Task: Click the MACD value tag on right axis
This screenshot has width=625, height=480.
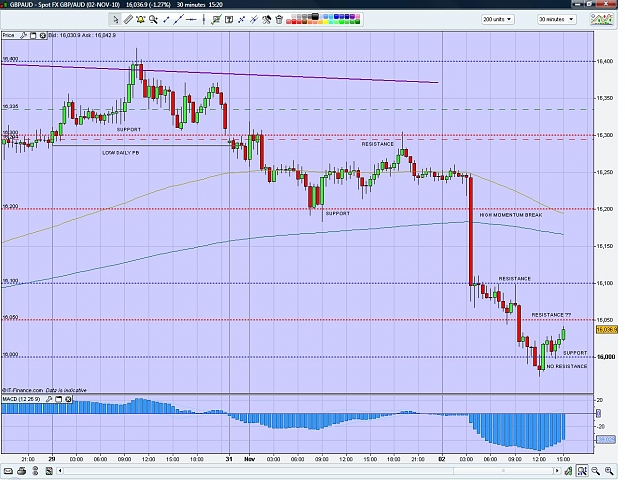Action: (606, 439)
